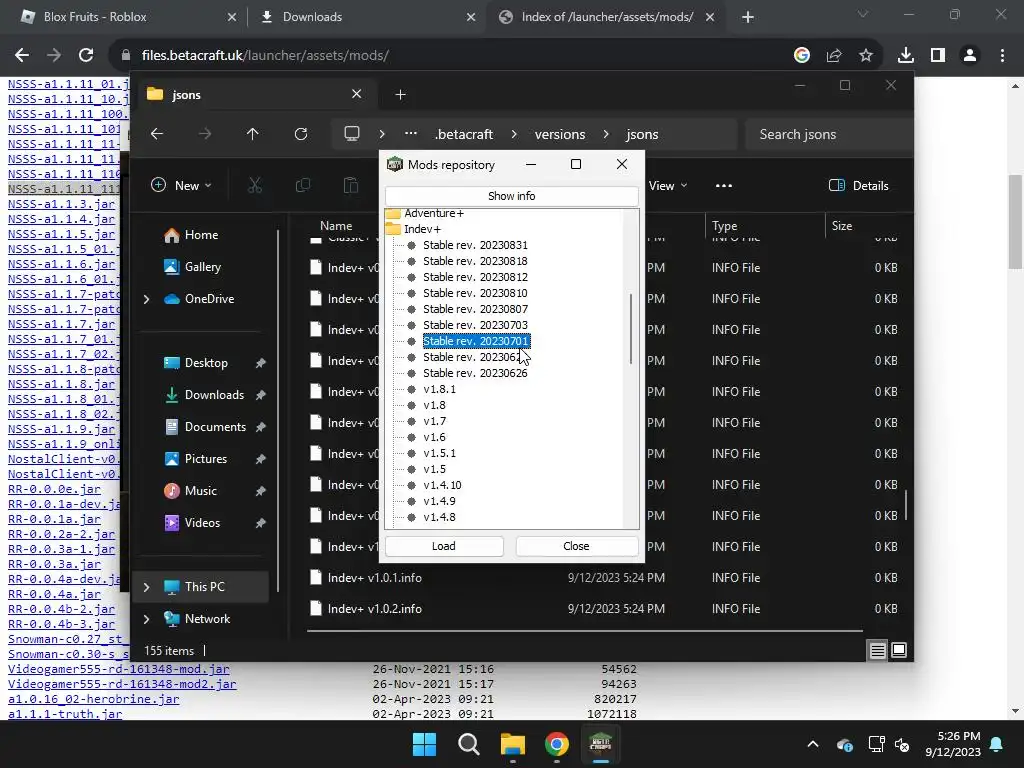Open the Videogamer555-rd-161348-mod.jar link
This screenshot has width=1024, height=768.
(119, 669)
